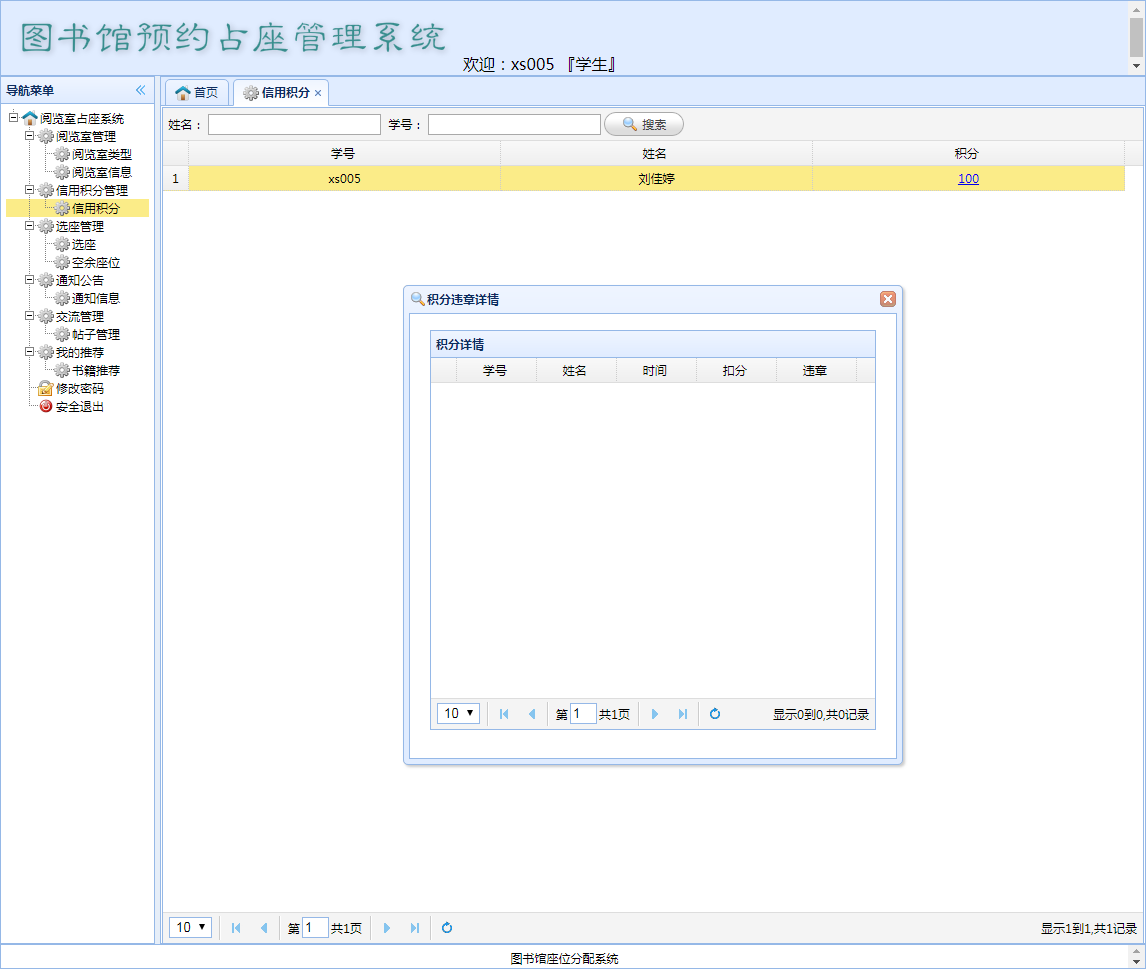Click the gear icon beside 选座管理
Viewport: 1146px width, 969px height.
45,226
